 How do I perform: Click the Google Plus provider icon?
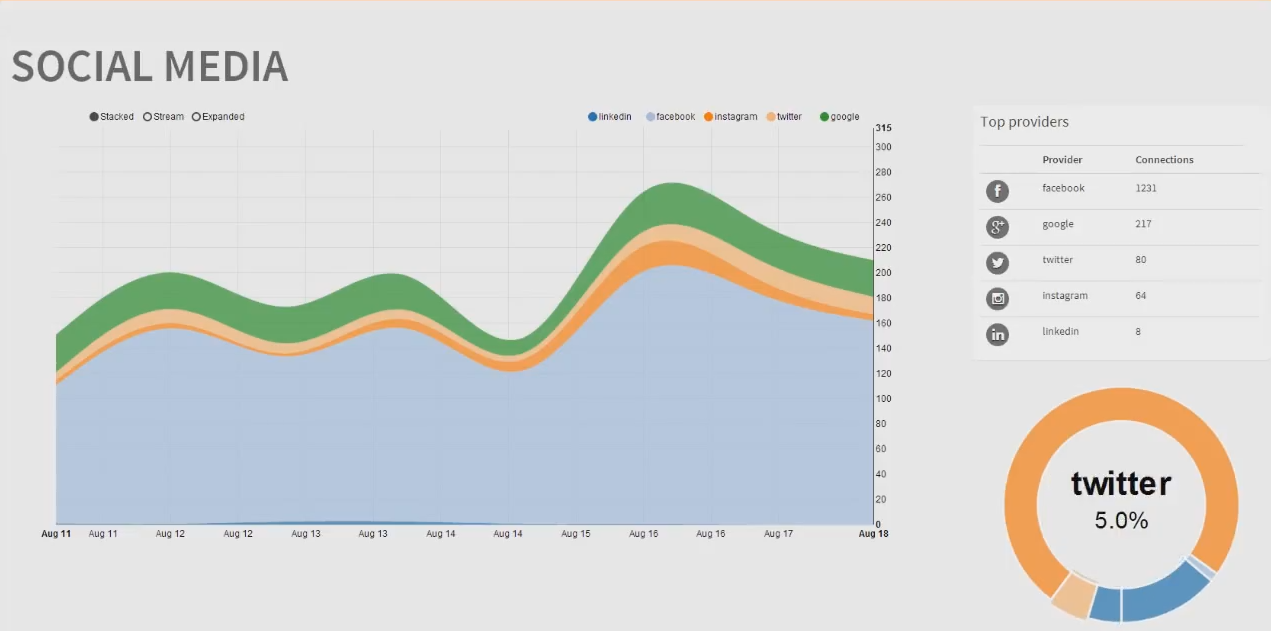[x=997, y=227]
